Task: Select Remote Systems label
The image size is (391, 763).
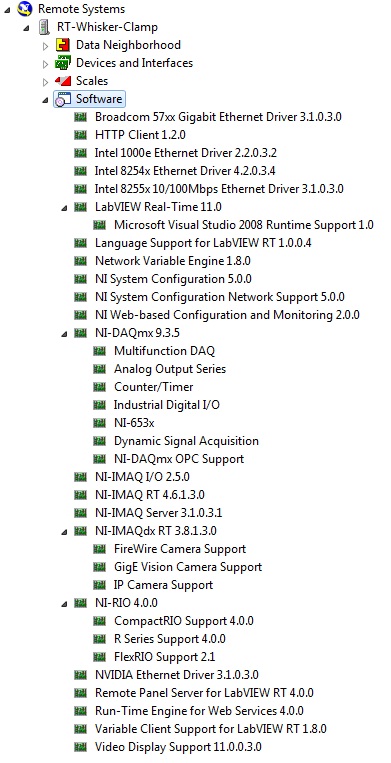Action: pyautogui.click(x=81, y=9)
